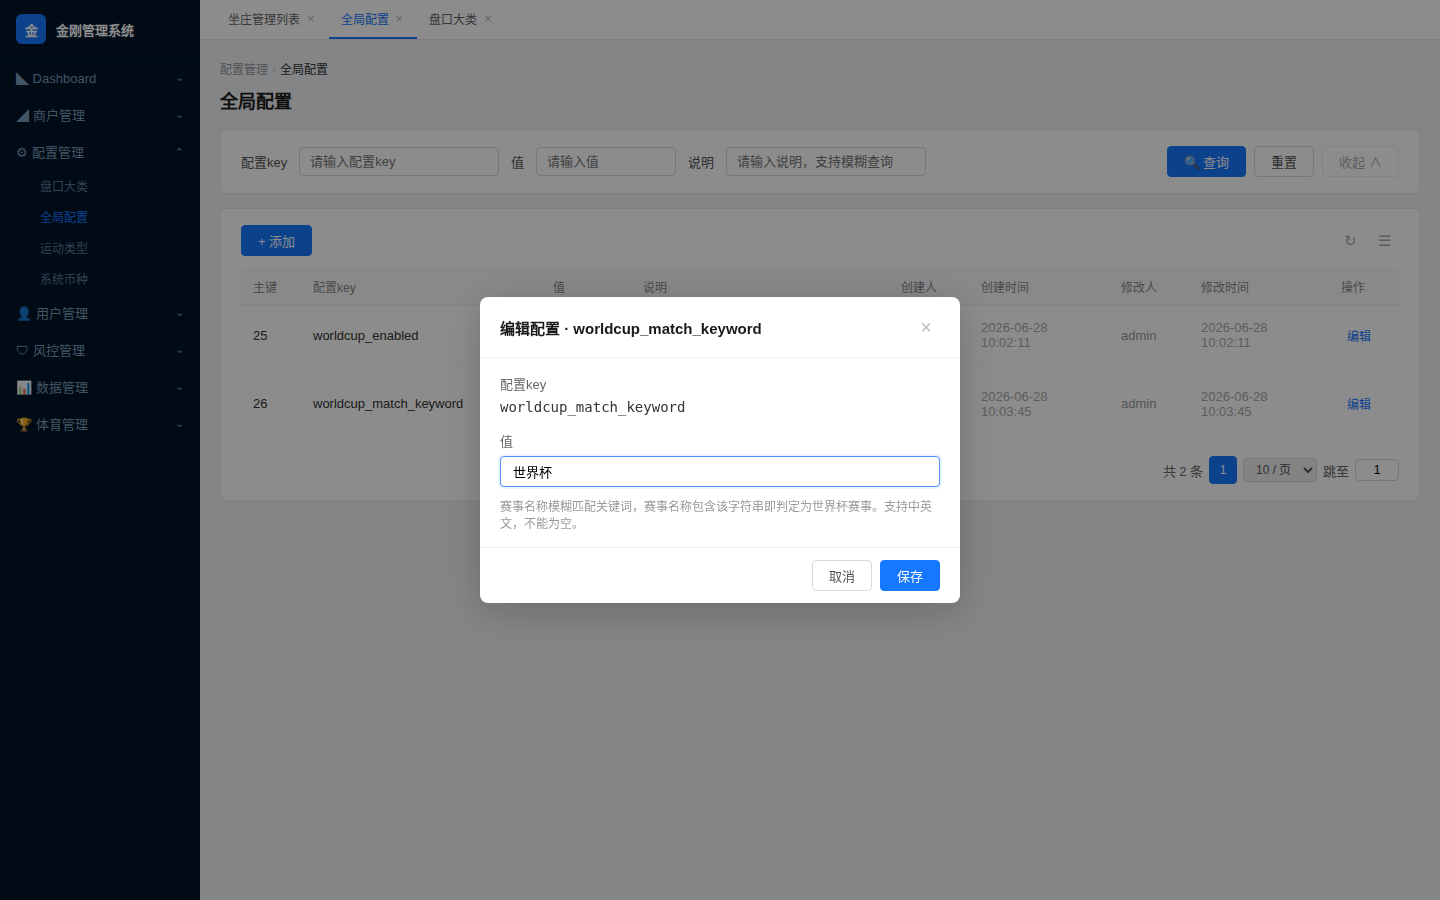Open 运动类型 in sidebar submenu
Image resolution: width=1440 pixels, height=900 pixels.
[x=64, y=248]
